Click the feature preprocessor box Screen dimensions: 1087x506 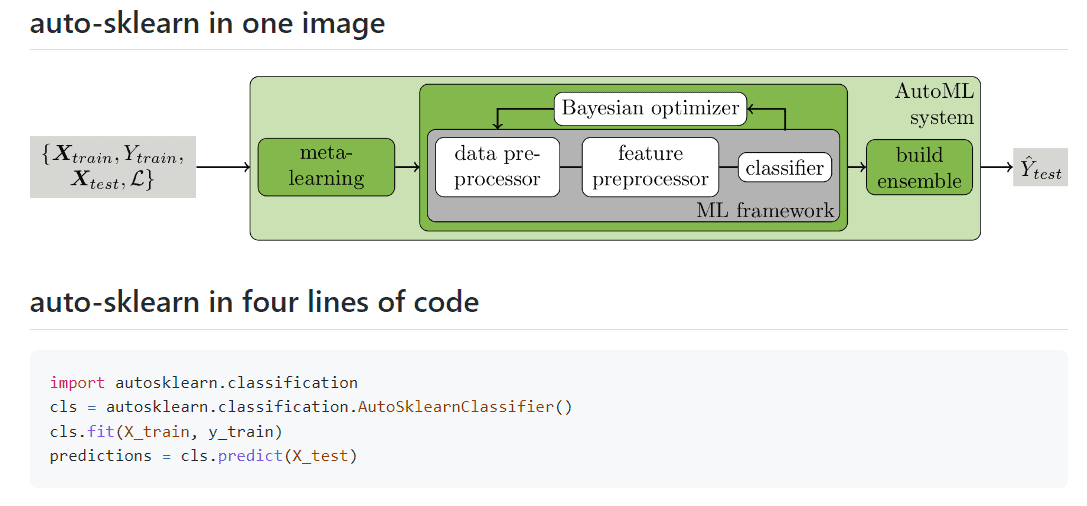click(x=650, y=167)
